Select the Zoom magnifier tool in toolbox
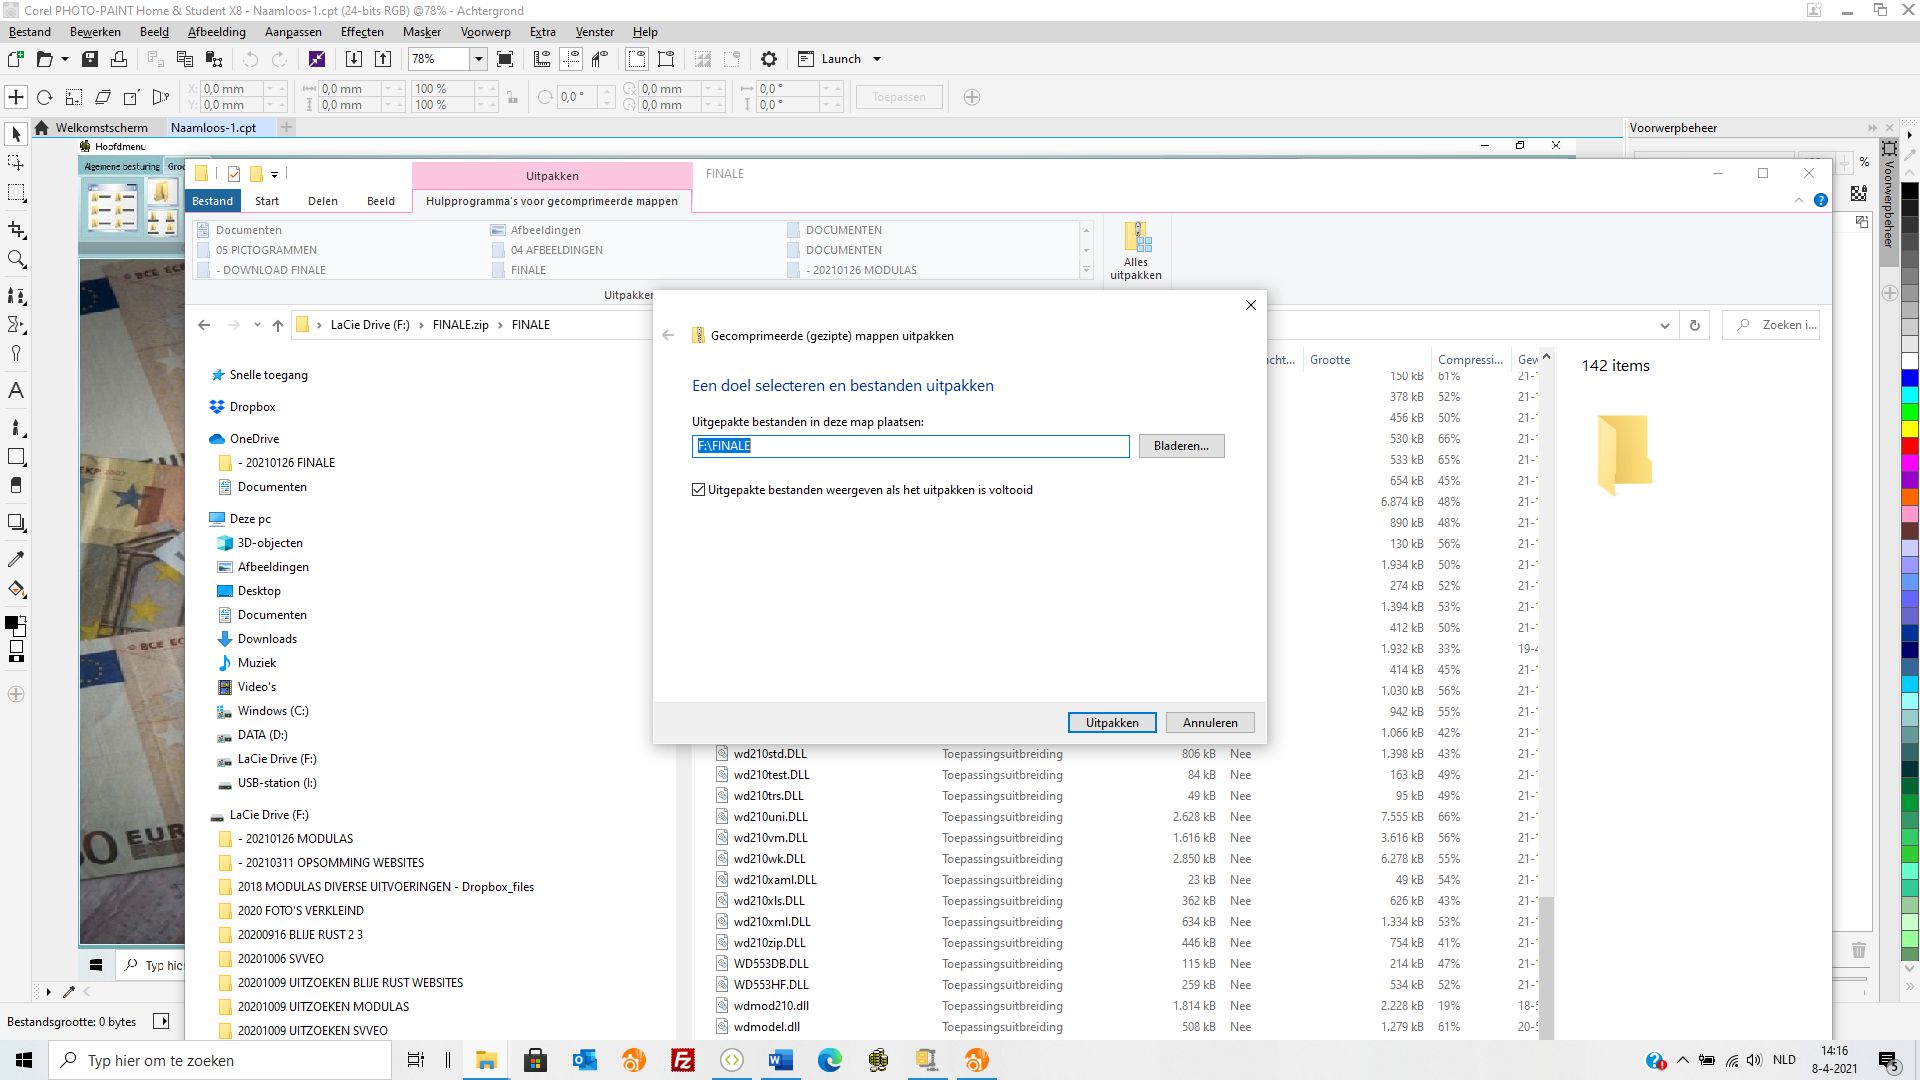The image size is (1920, 1080). click(16, 260)
